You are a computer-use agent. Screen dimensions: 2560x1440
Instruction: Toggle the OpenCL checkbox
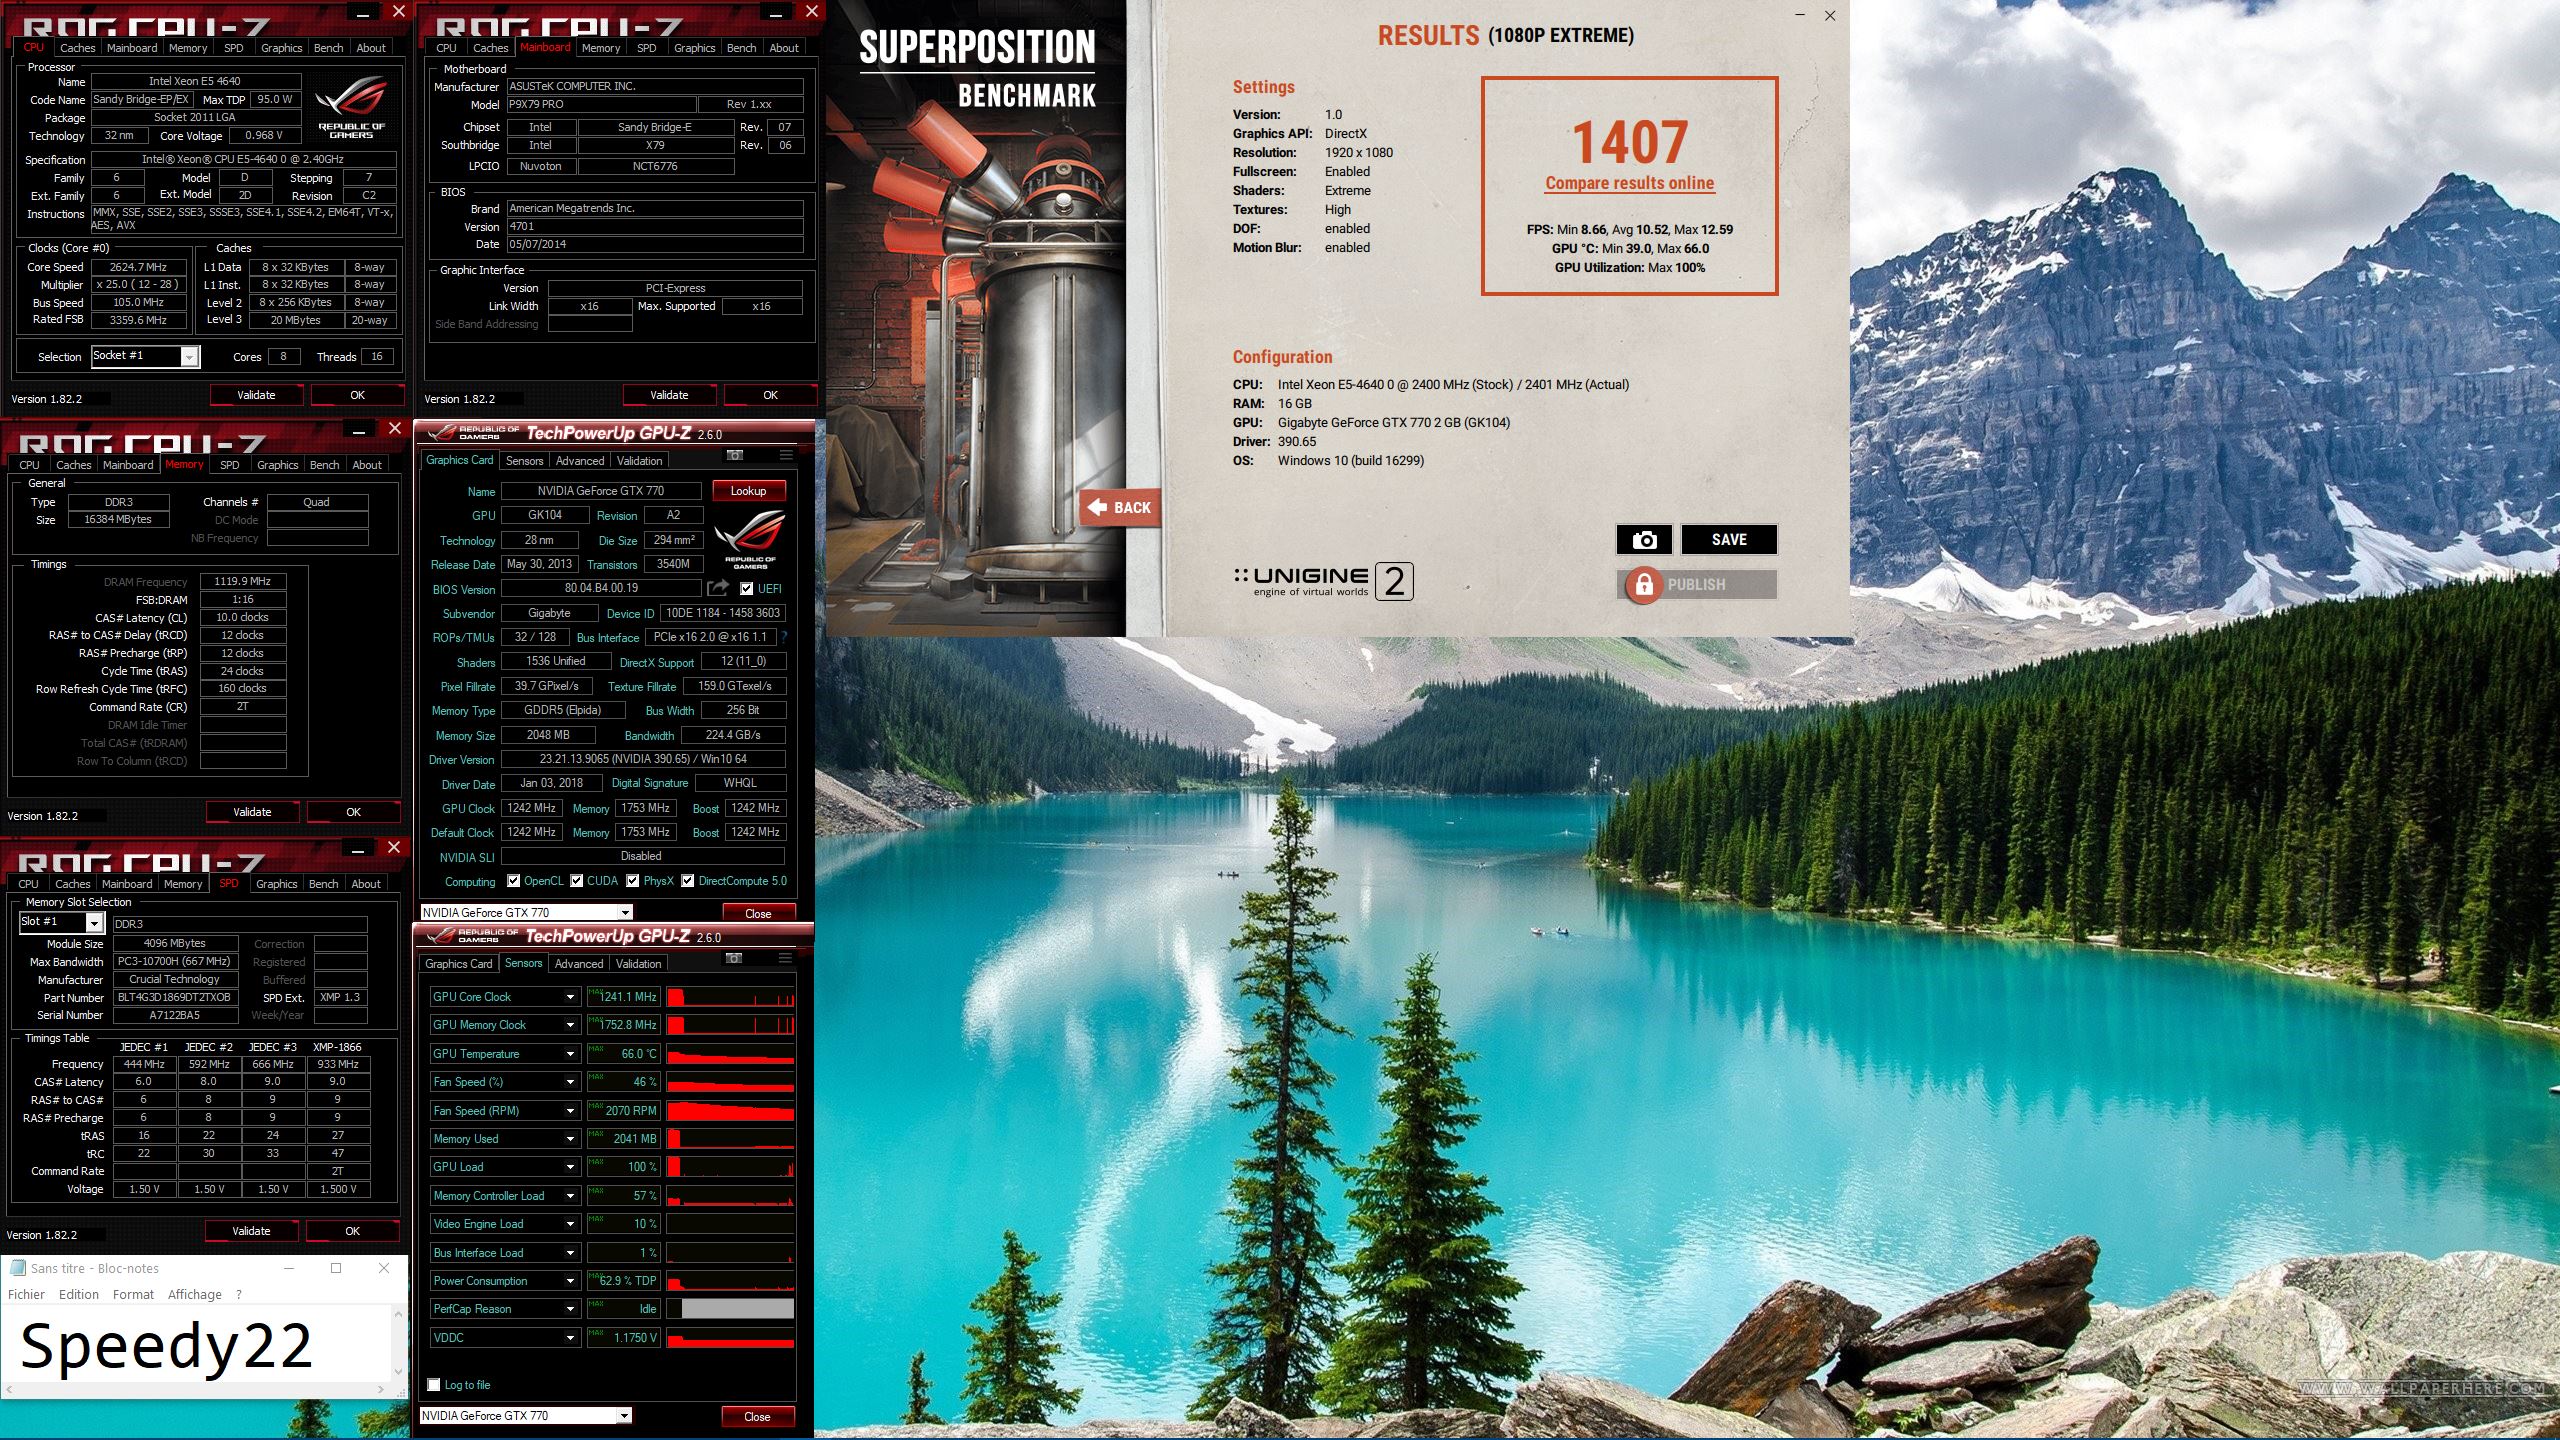click(x=513, y=881)
